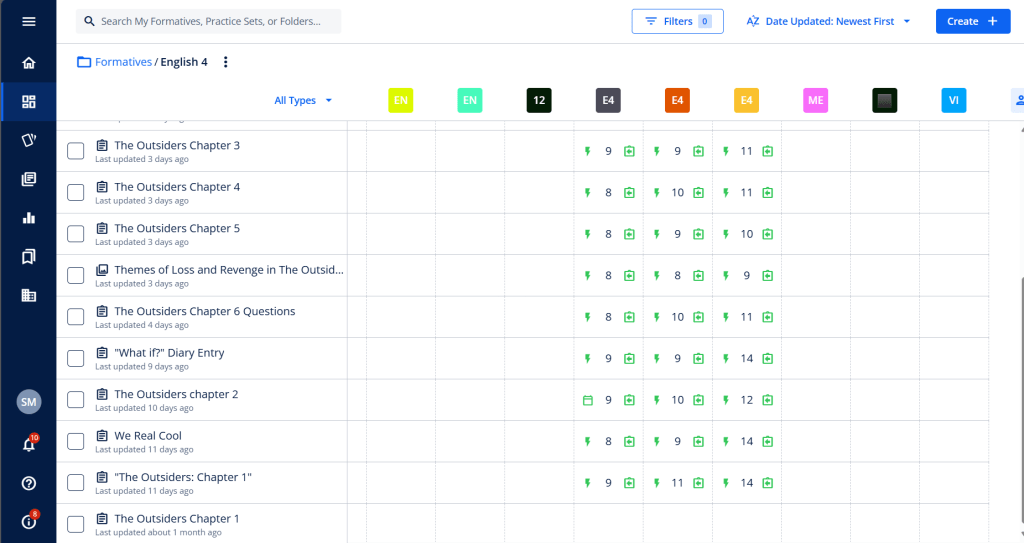This screenshot has width=1024, height=543.
Task: Expand the All Types dropdown
Action: coord(303,100)
